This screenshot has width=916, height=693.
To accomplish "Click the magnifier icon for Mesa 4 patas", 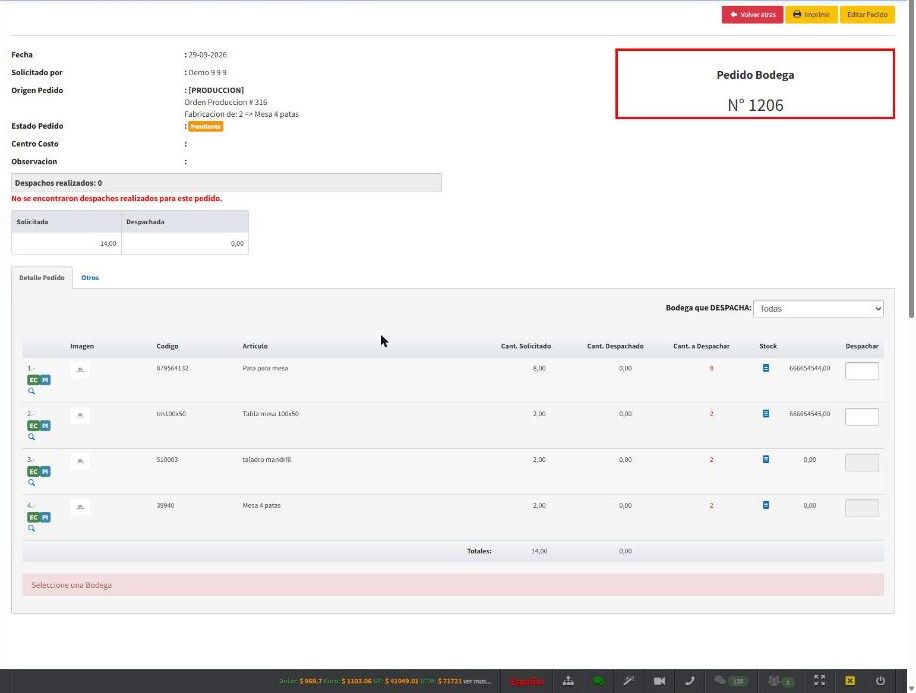I will 32,528.
